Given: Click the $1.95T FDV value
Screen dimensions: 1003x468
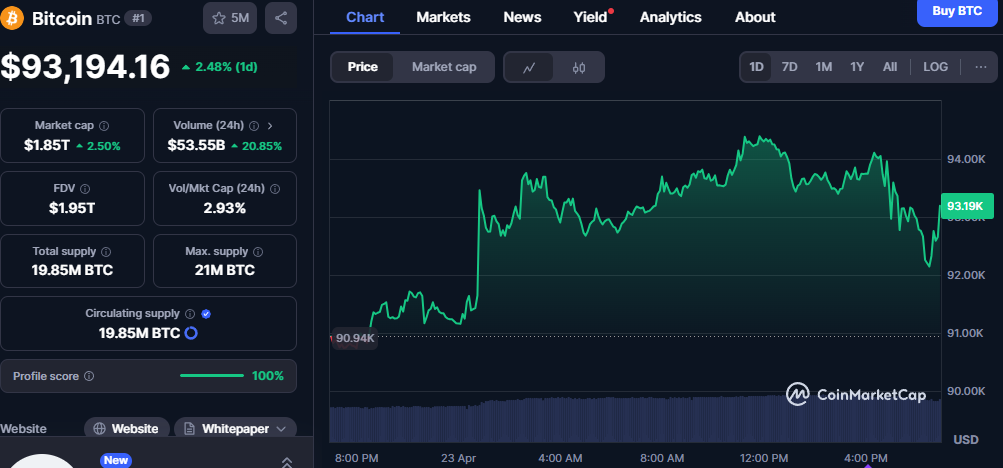Looking at the screenshot, I should coord(72,208).
